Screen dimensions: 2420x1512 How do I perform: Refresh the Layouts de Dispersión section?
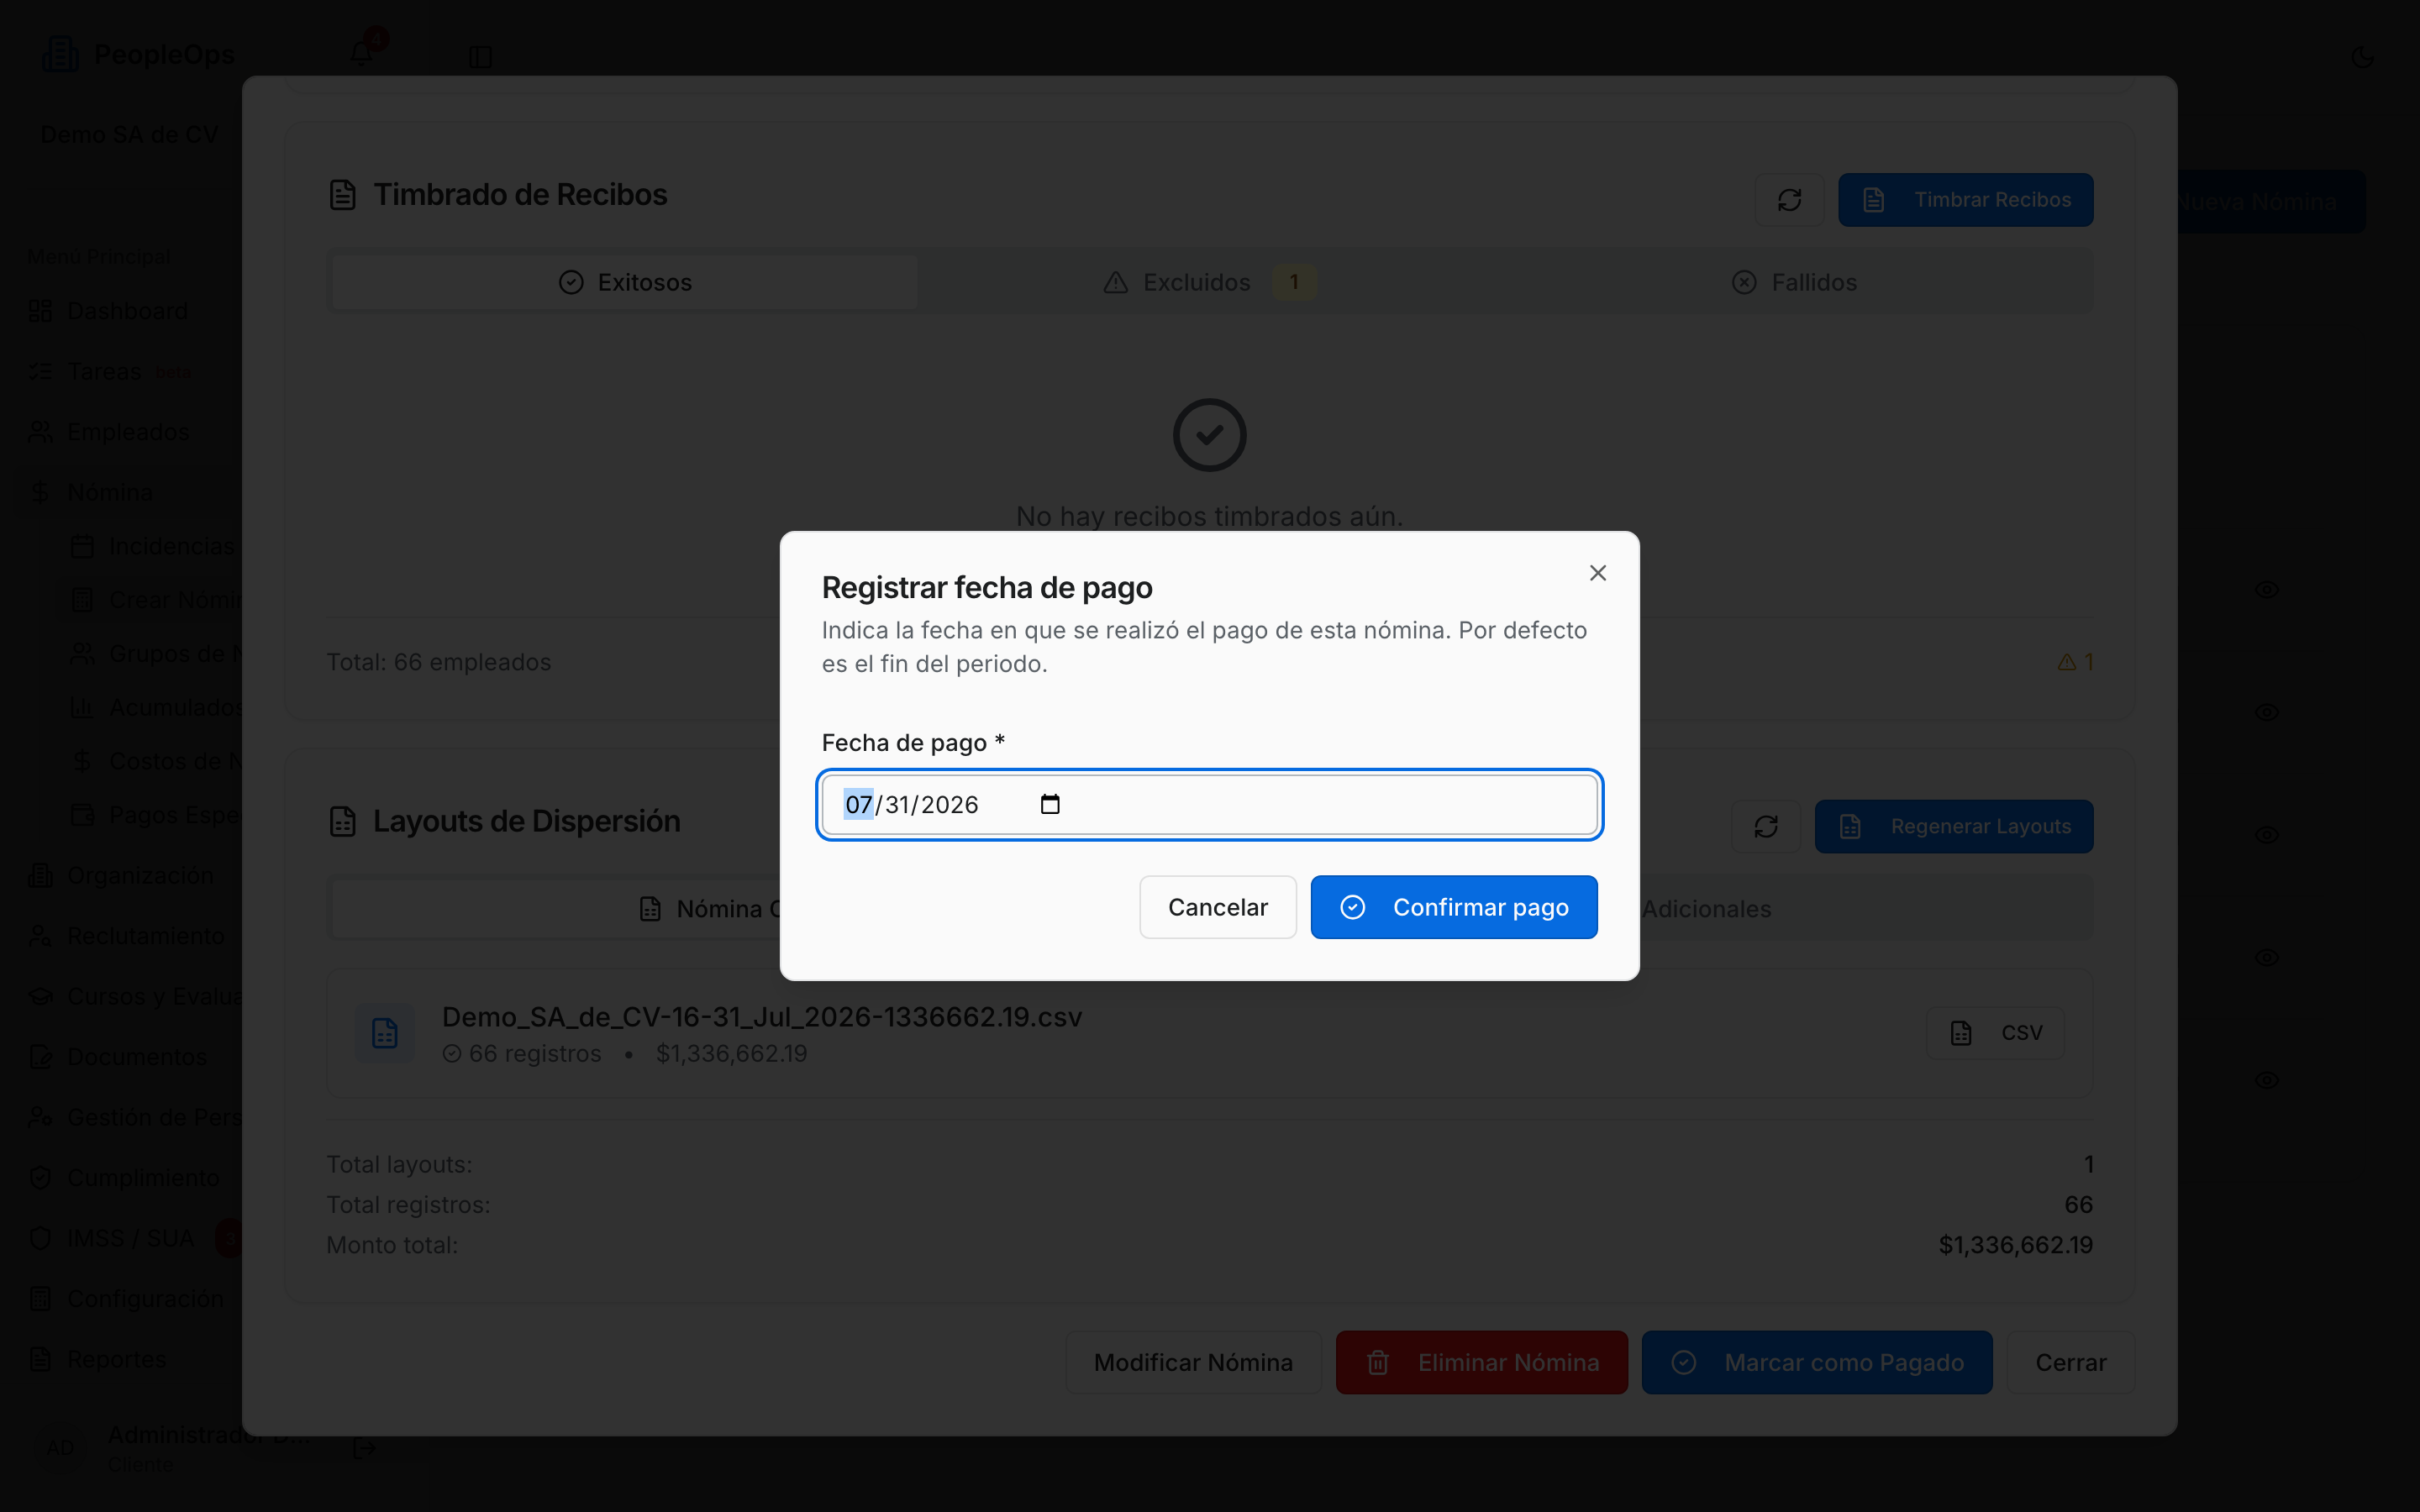coord(1766,827)
